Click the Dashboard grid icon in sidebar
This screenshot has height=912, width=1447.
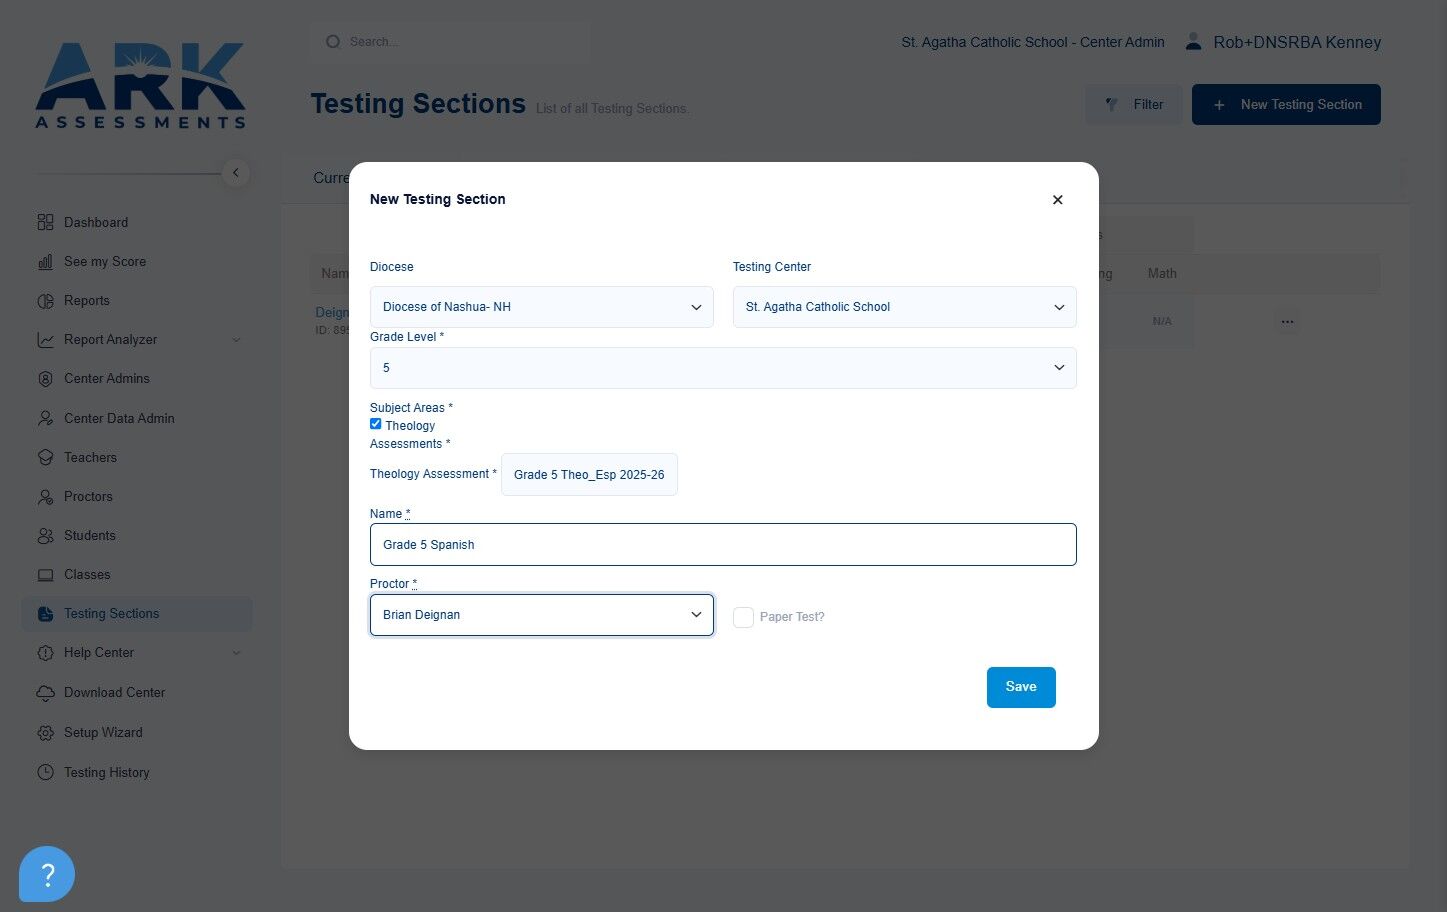[45, 222]
